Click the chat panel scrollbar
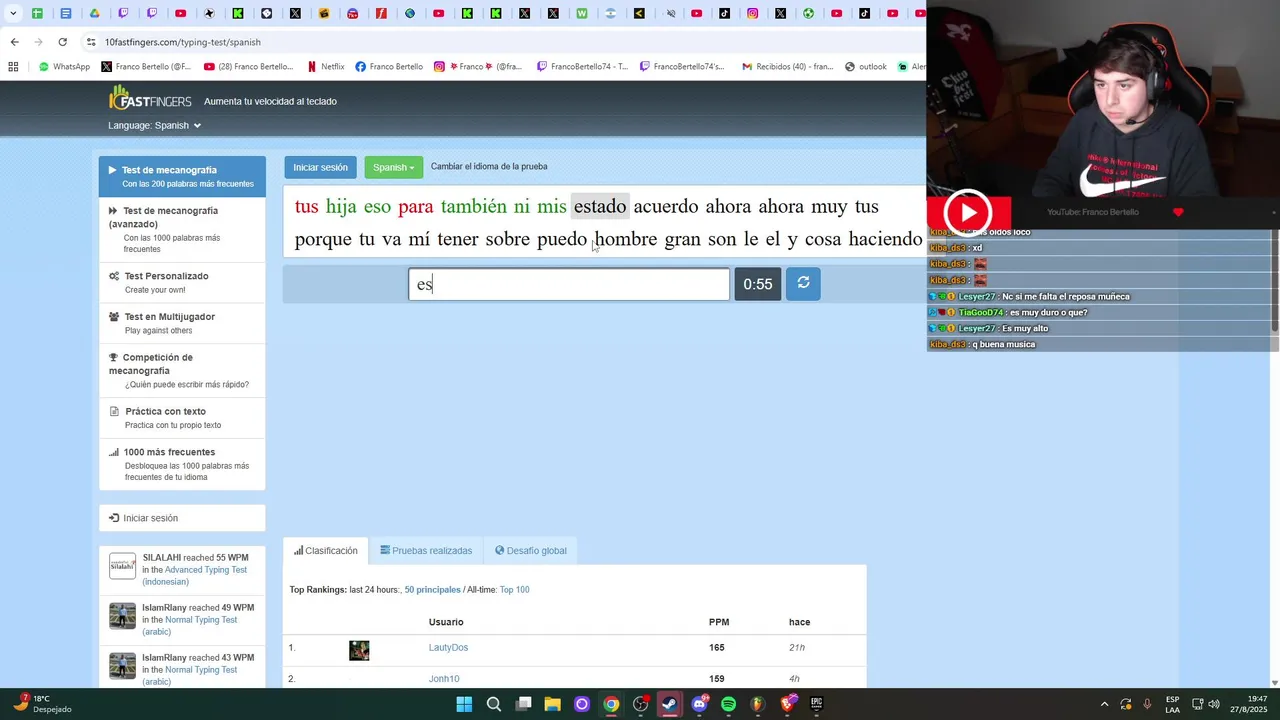 click(1275, 282)
